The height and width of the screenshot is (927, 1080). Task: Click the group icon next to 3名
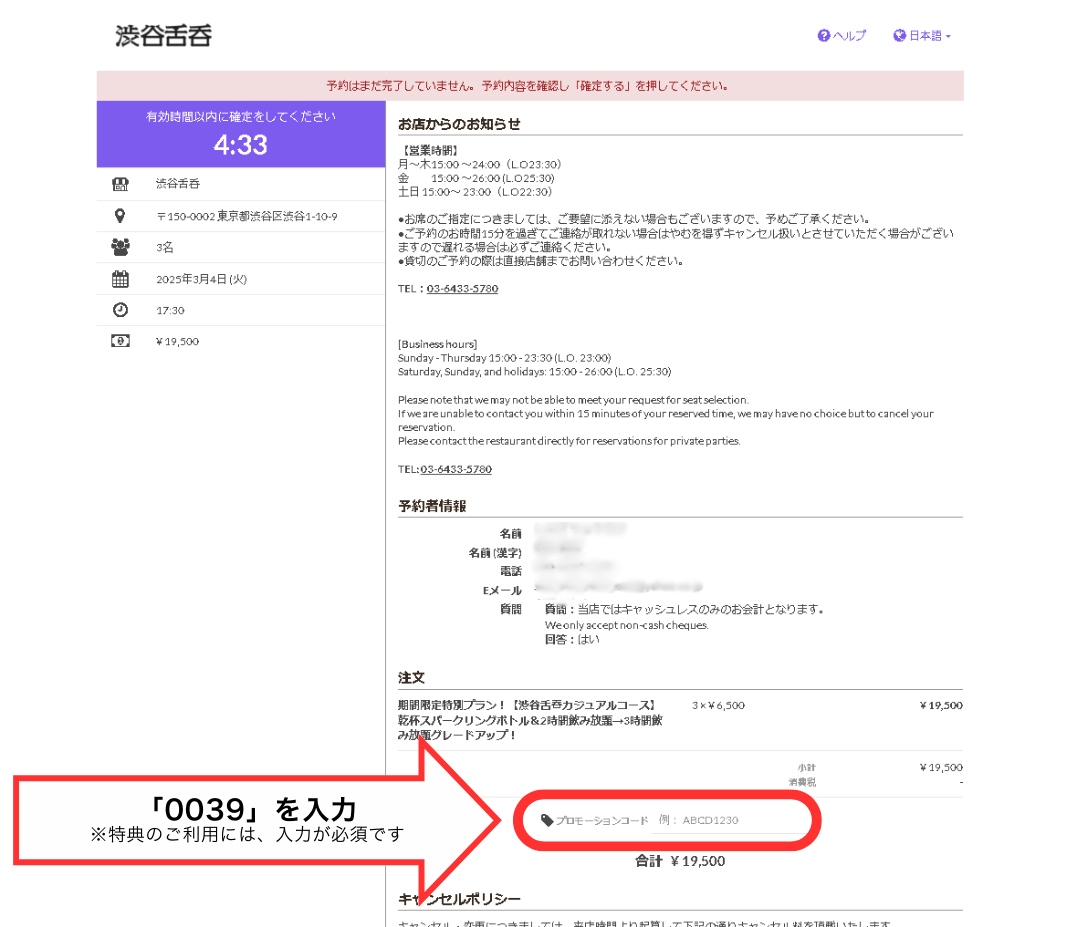pos(120,247)
